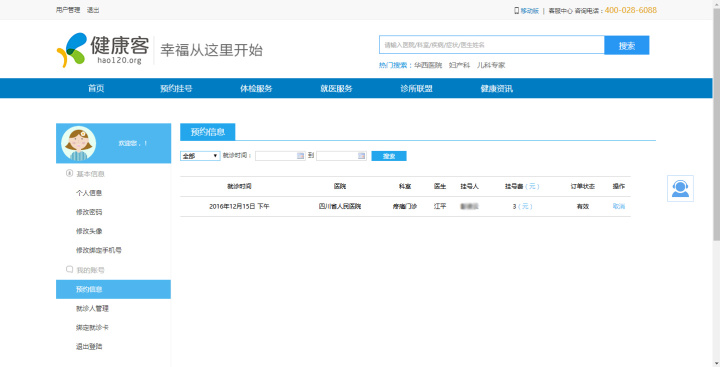The height and width of the screenshot is (367, 720).
Task: Click the 退出 link at top
Action: point(93,10)
